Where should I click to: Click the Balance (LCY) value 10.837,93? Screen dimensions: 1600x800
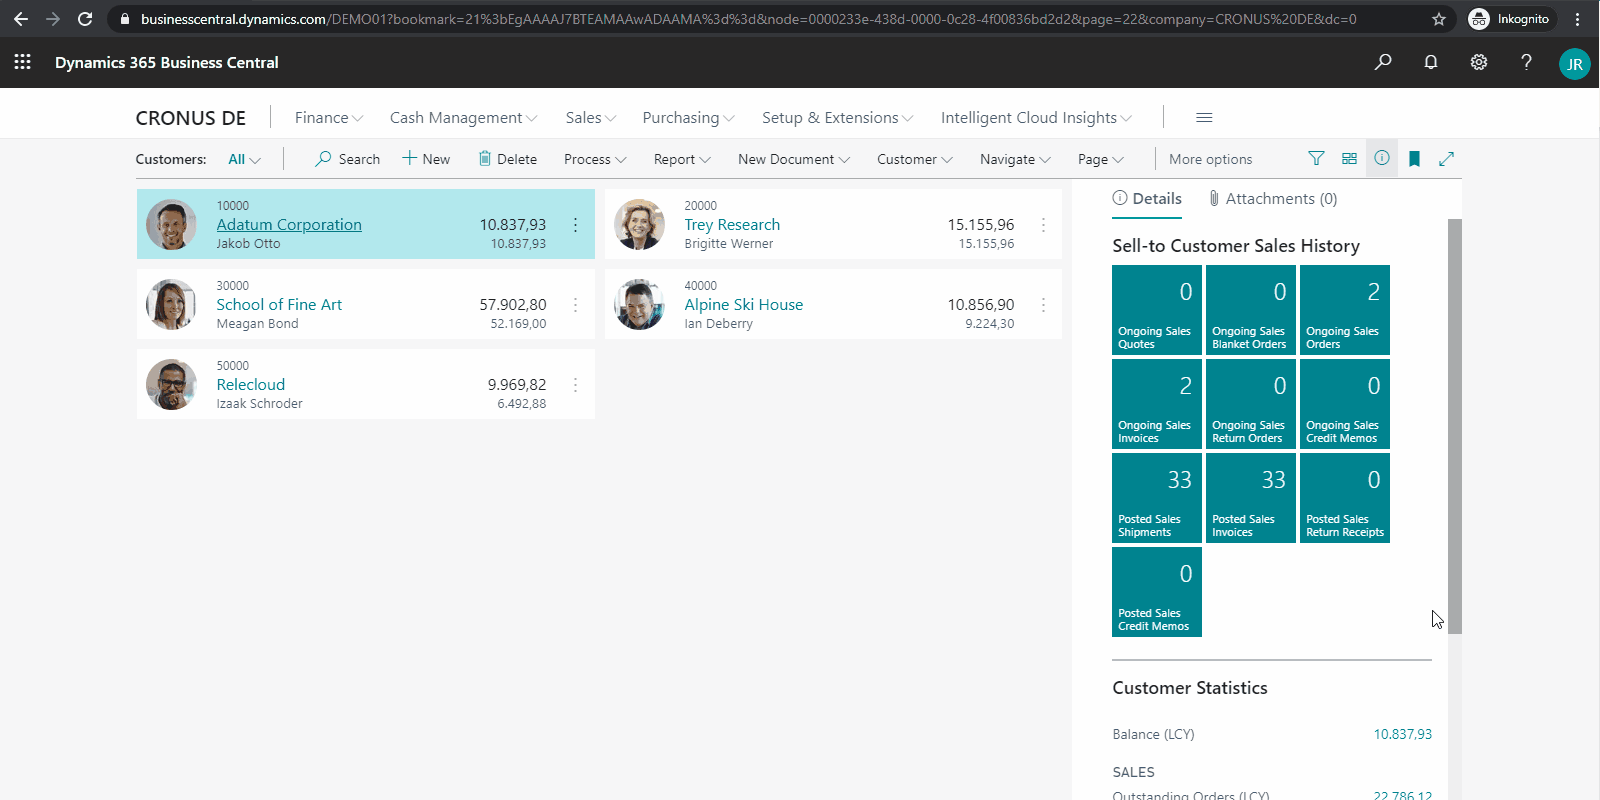pos(1402,734)
